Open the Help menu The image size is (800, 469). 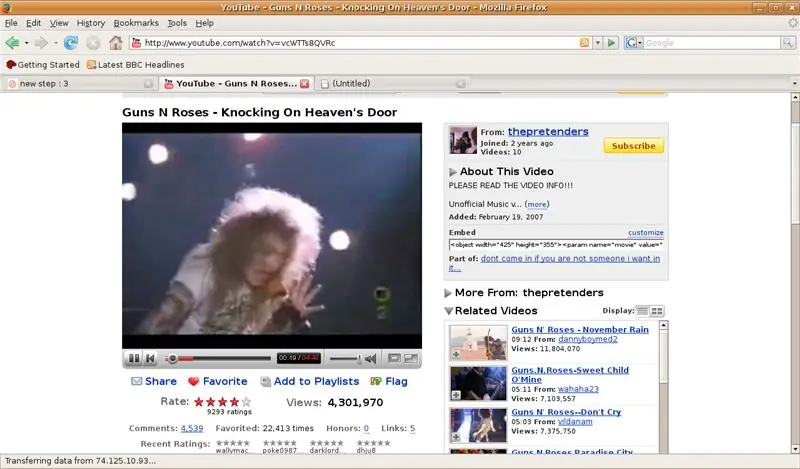[x=205, y=23]
